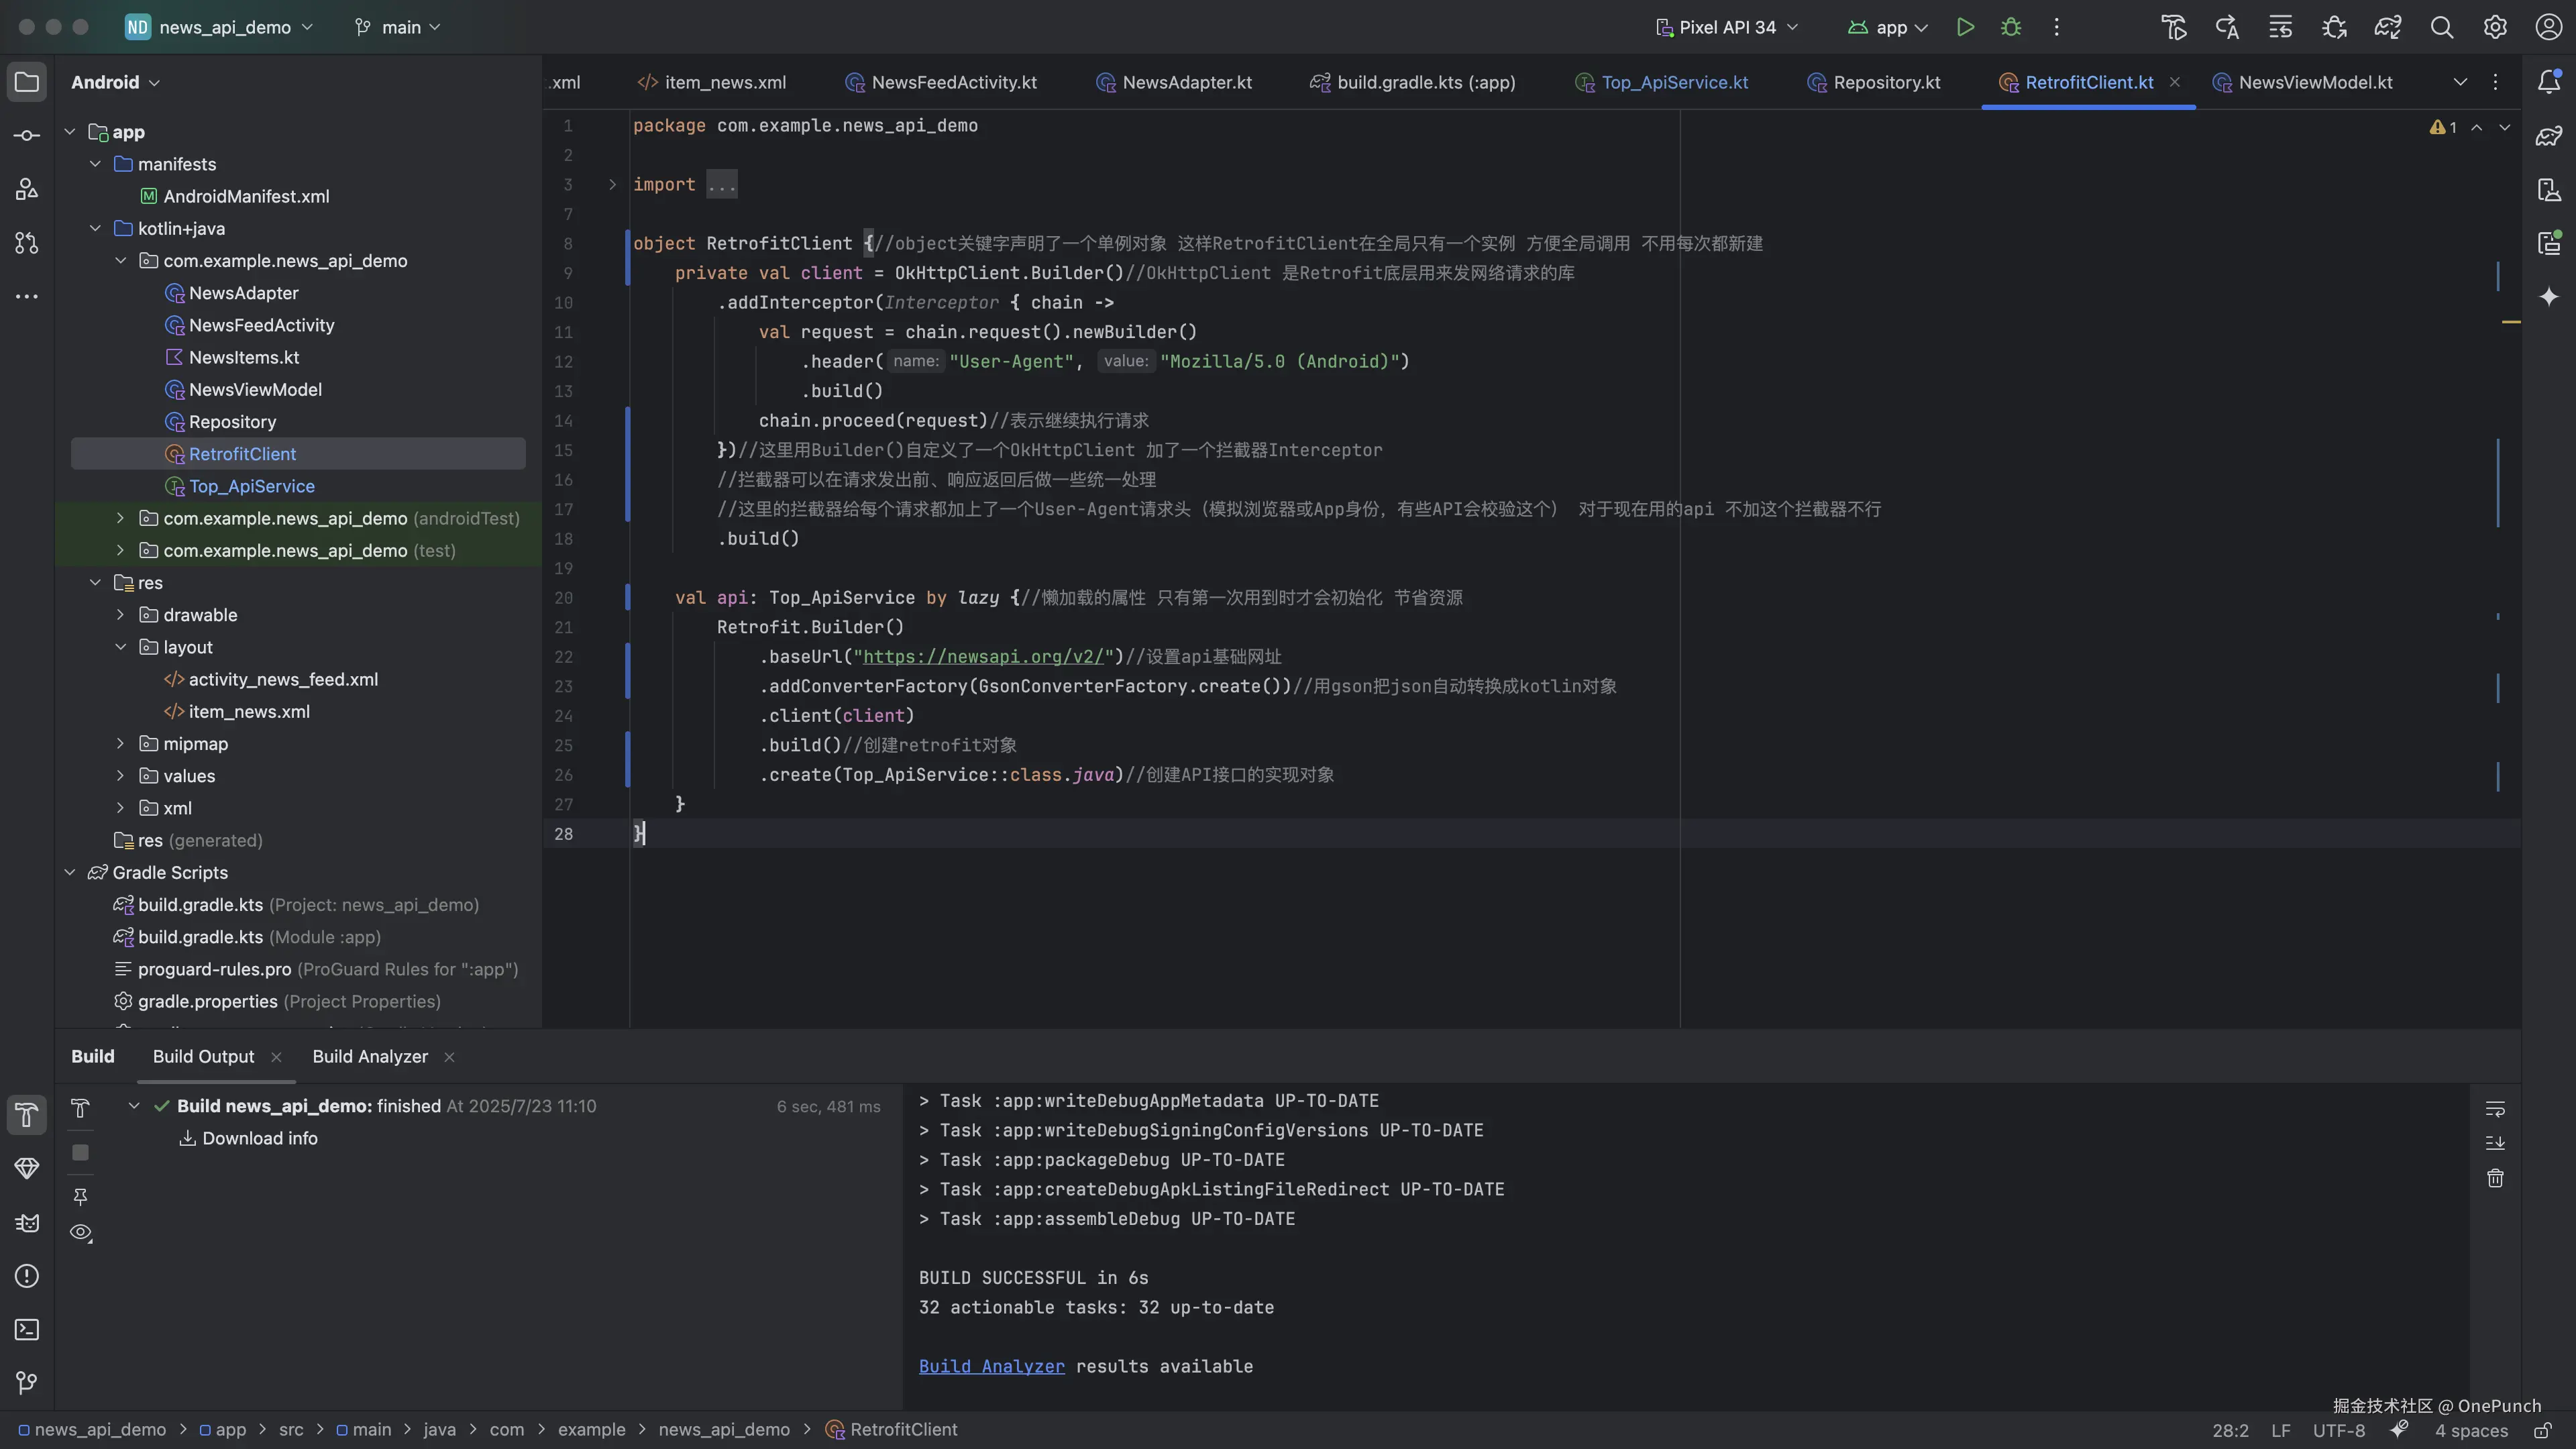Screen dimensions: 2576x1449
Task: Collapse the res folder in tree
Action: tap(95, 582)
